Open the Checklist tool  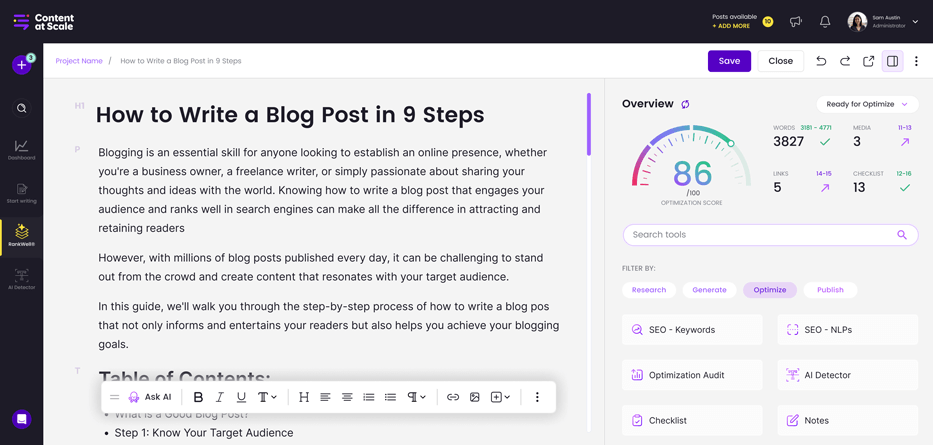click(x=692, y=420)
